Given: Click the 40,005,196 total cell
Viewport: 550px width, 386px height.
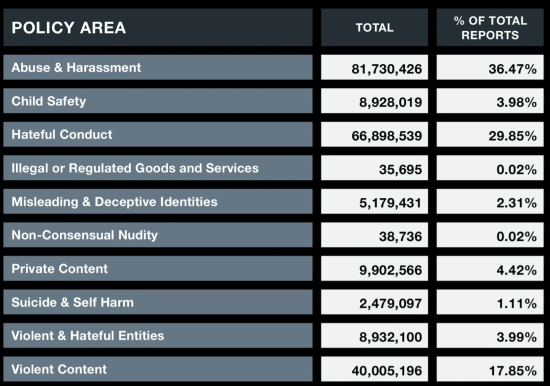Looking at the screenshot, I should point(374,369).
